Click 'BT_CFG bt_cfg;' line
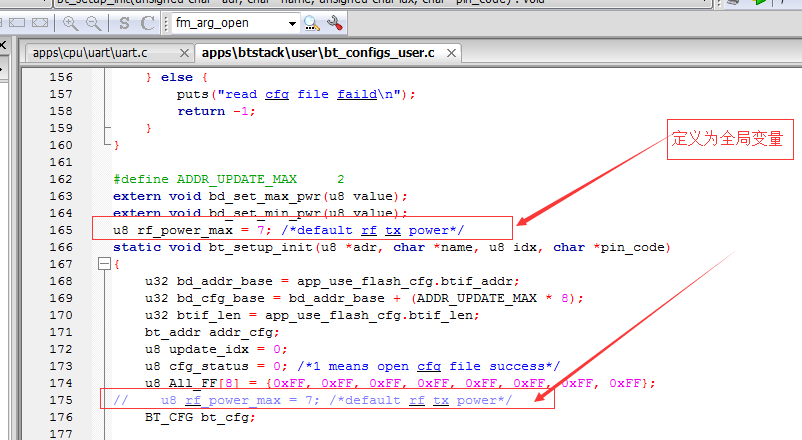802x440 pixels. (x=200, y=417)
